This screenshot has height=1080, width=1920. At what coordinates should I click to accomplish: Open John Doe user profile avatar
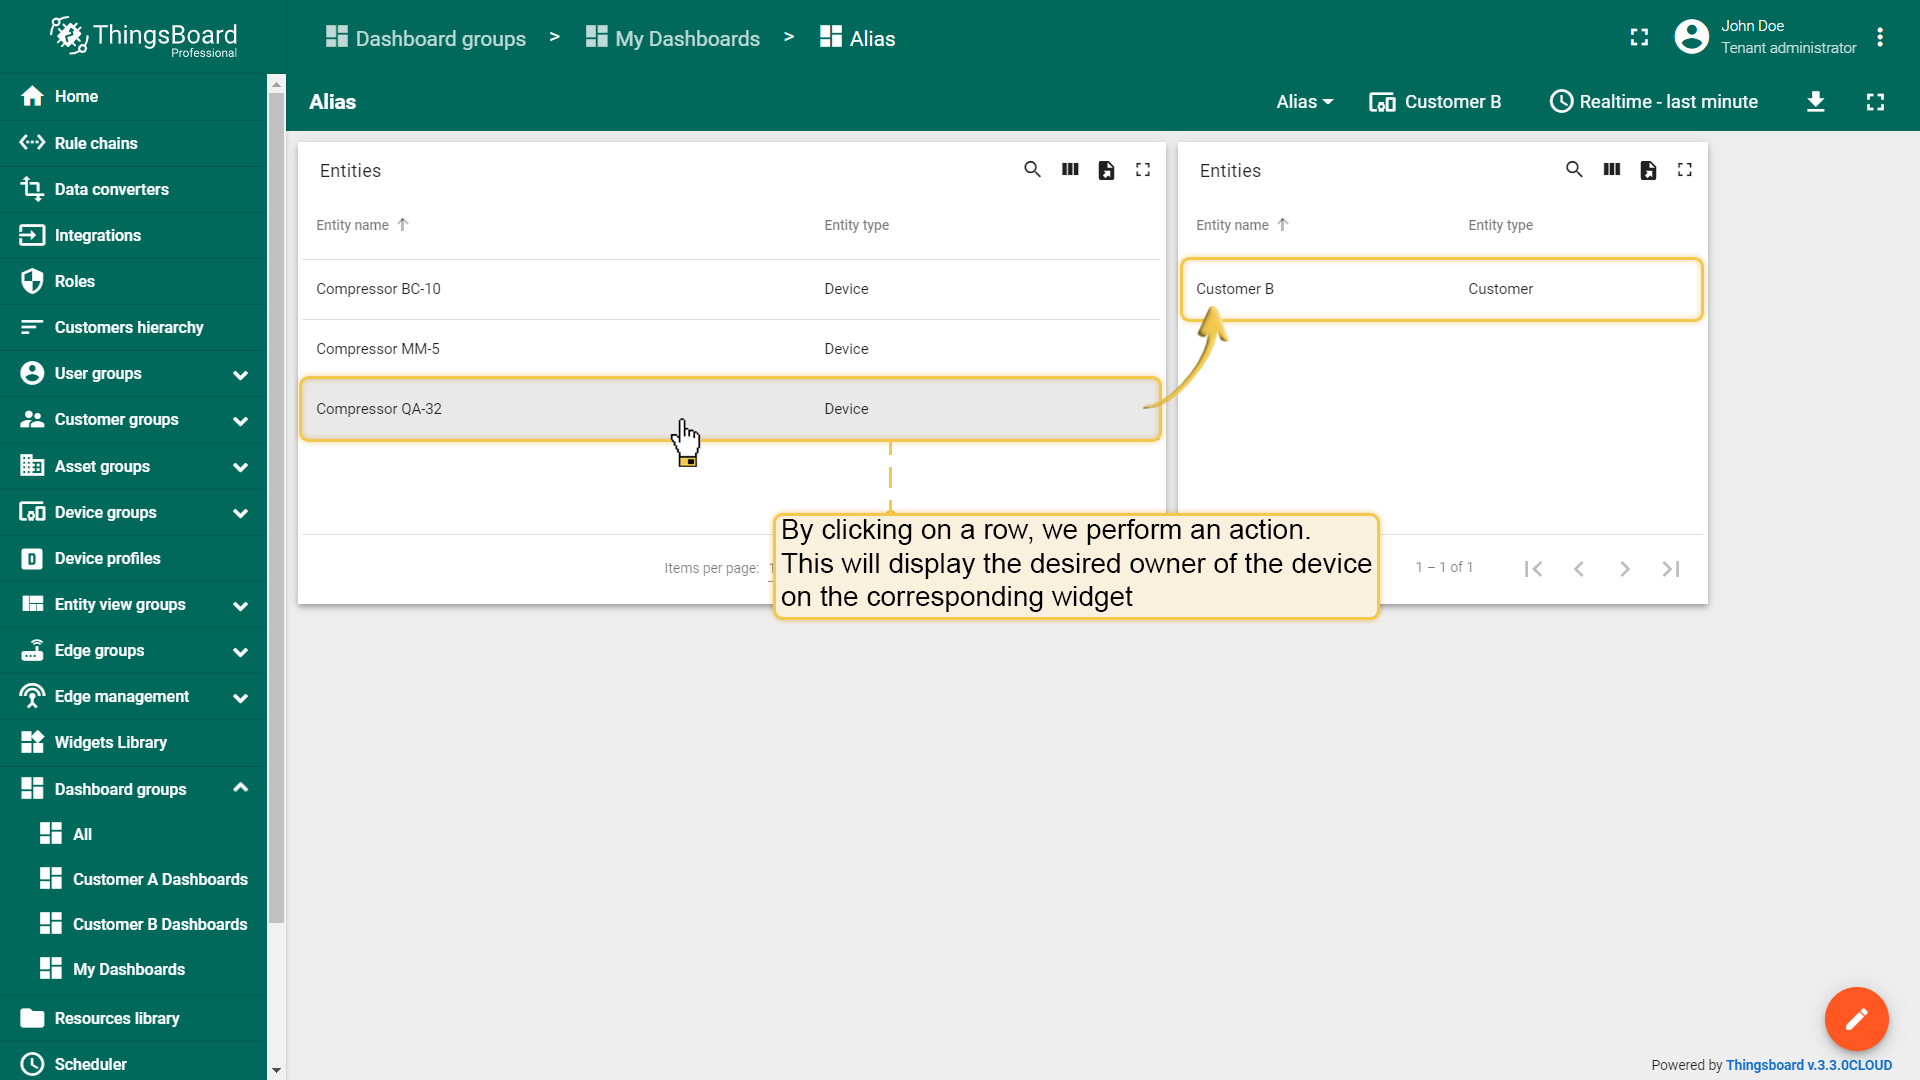click(1691, 37)
